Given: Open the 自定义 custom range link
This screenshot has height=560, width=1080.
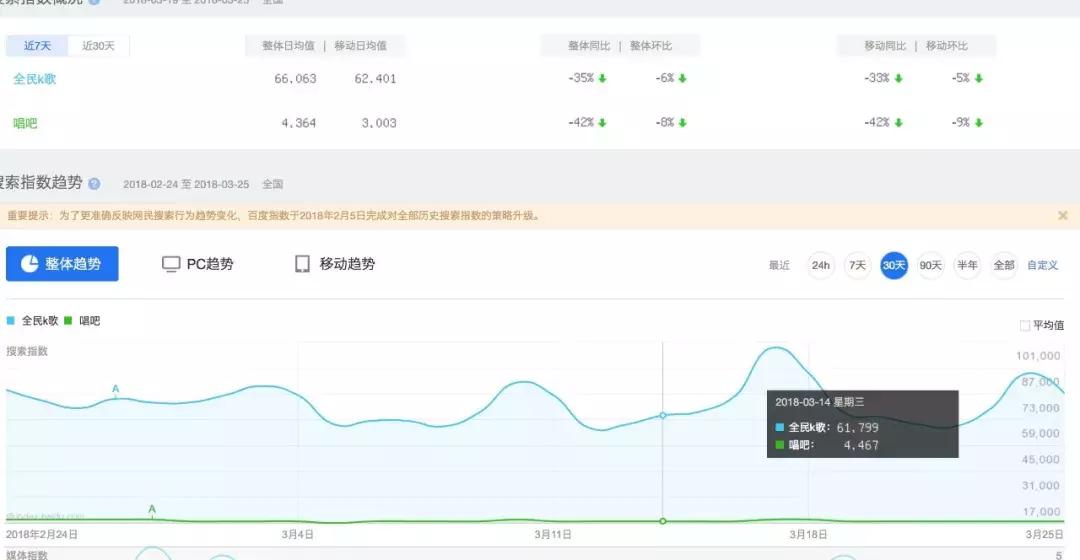Looking at the screenshot, I should (1042, 265).
